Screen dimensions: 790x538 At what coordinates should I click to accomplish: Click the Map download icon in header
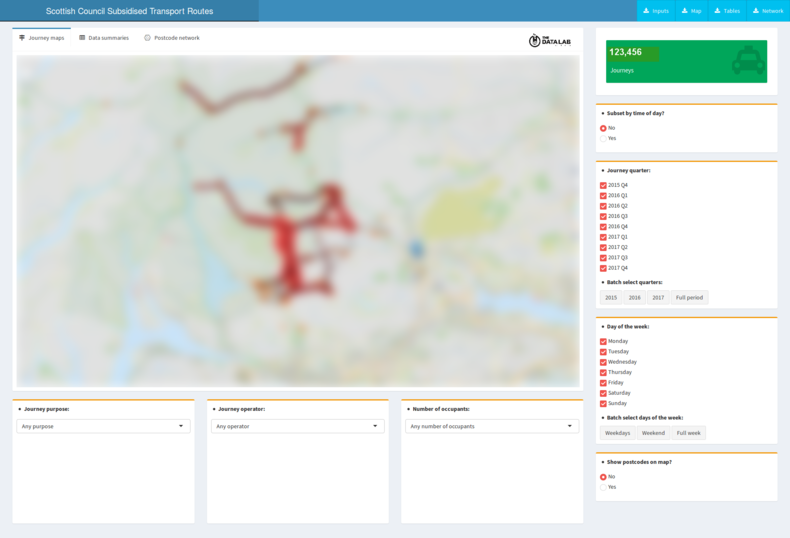[684, 11]
